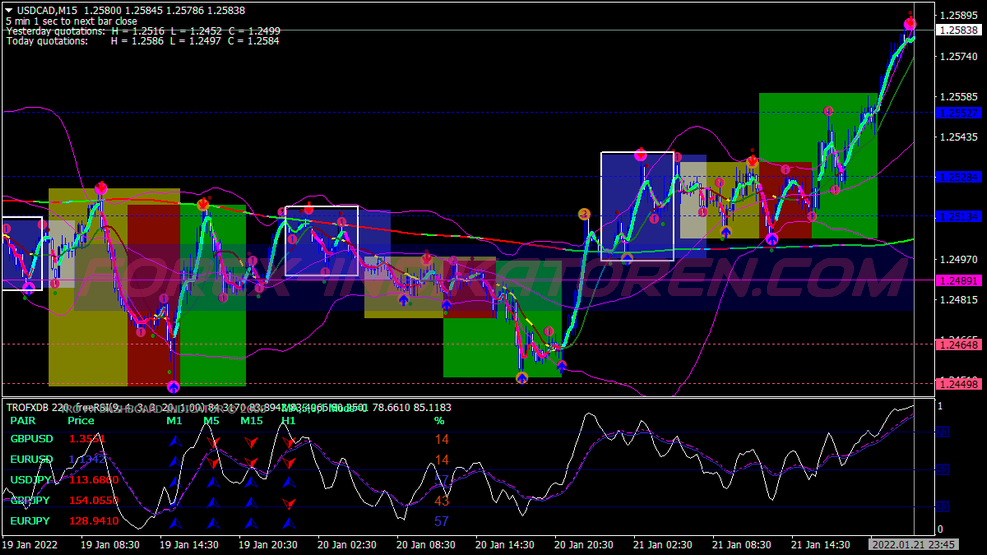987x555 pixels.
Task: Click the magenta 1.24891 price level tag
Action: [x=959, y=281]
